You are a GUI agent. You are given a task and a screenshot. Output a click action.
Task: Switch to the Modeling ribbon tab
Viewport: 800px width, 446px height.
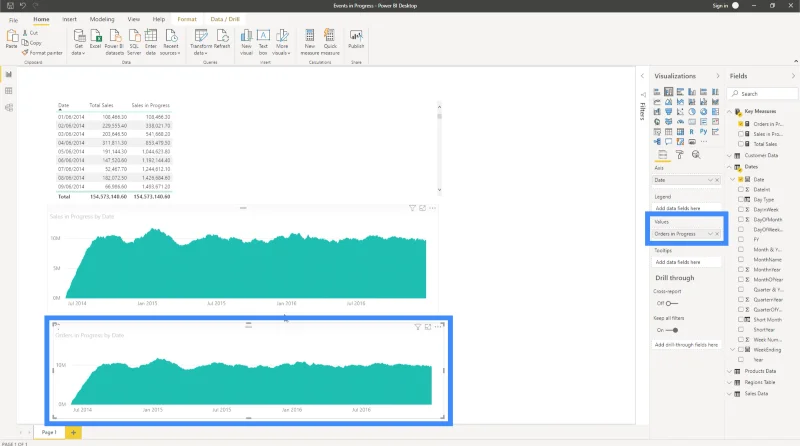[102, 19]
